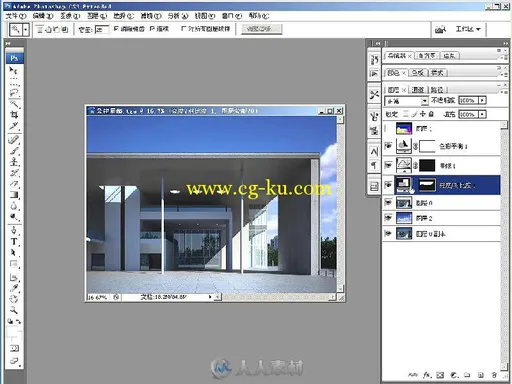The width and height of the screenshot is (512, 384).
Task: Select the Horizontal Type tool
Action: (x=14, y=242)
